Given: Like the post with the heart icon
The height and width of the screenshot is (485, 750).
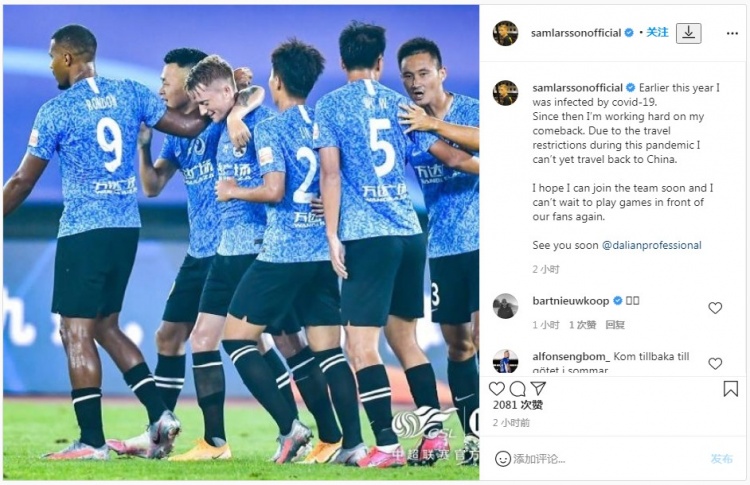Looking at the screenshot, I should [496, 388].
